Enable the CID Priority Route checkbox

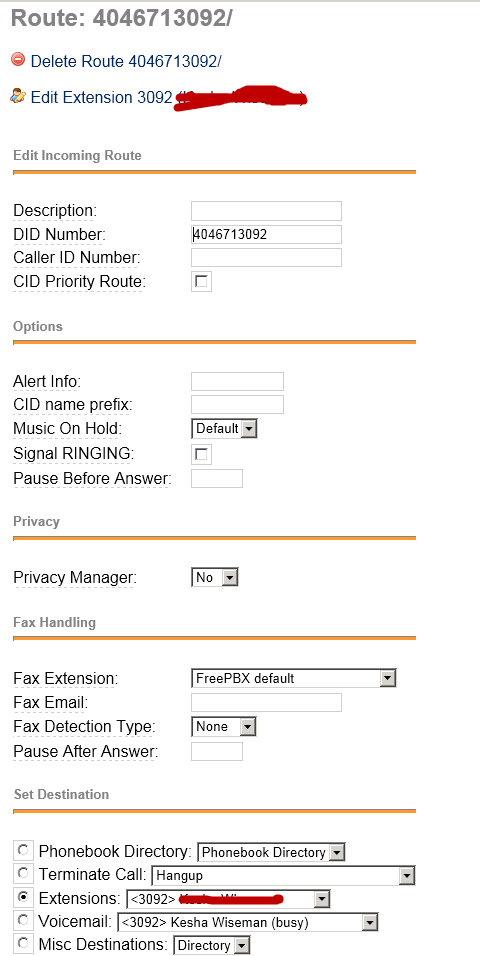click(x=201, y=282)
